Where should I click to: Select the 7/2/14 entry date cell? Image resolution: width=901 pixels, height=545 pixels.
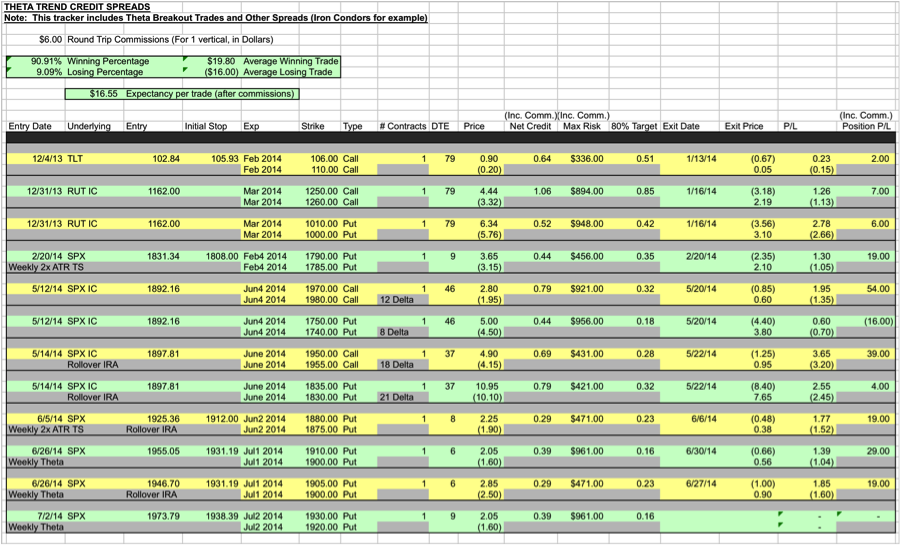[x=49, y=516]
